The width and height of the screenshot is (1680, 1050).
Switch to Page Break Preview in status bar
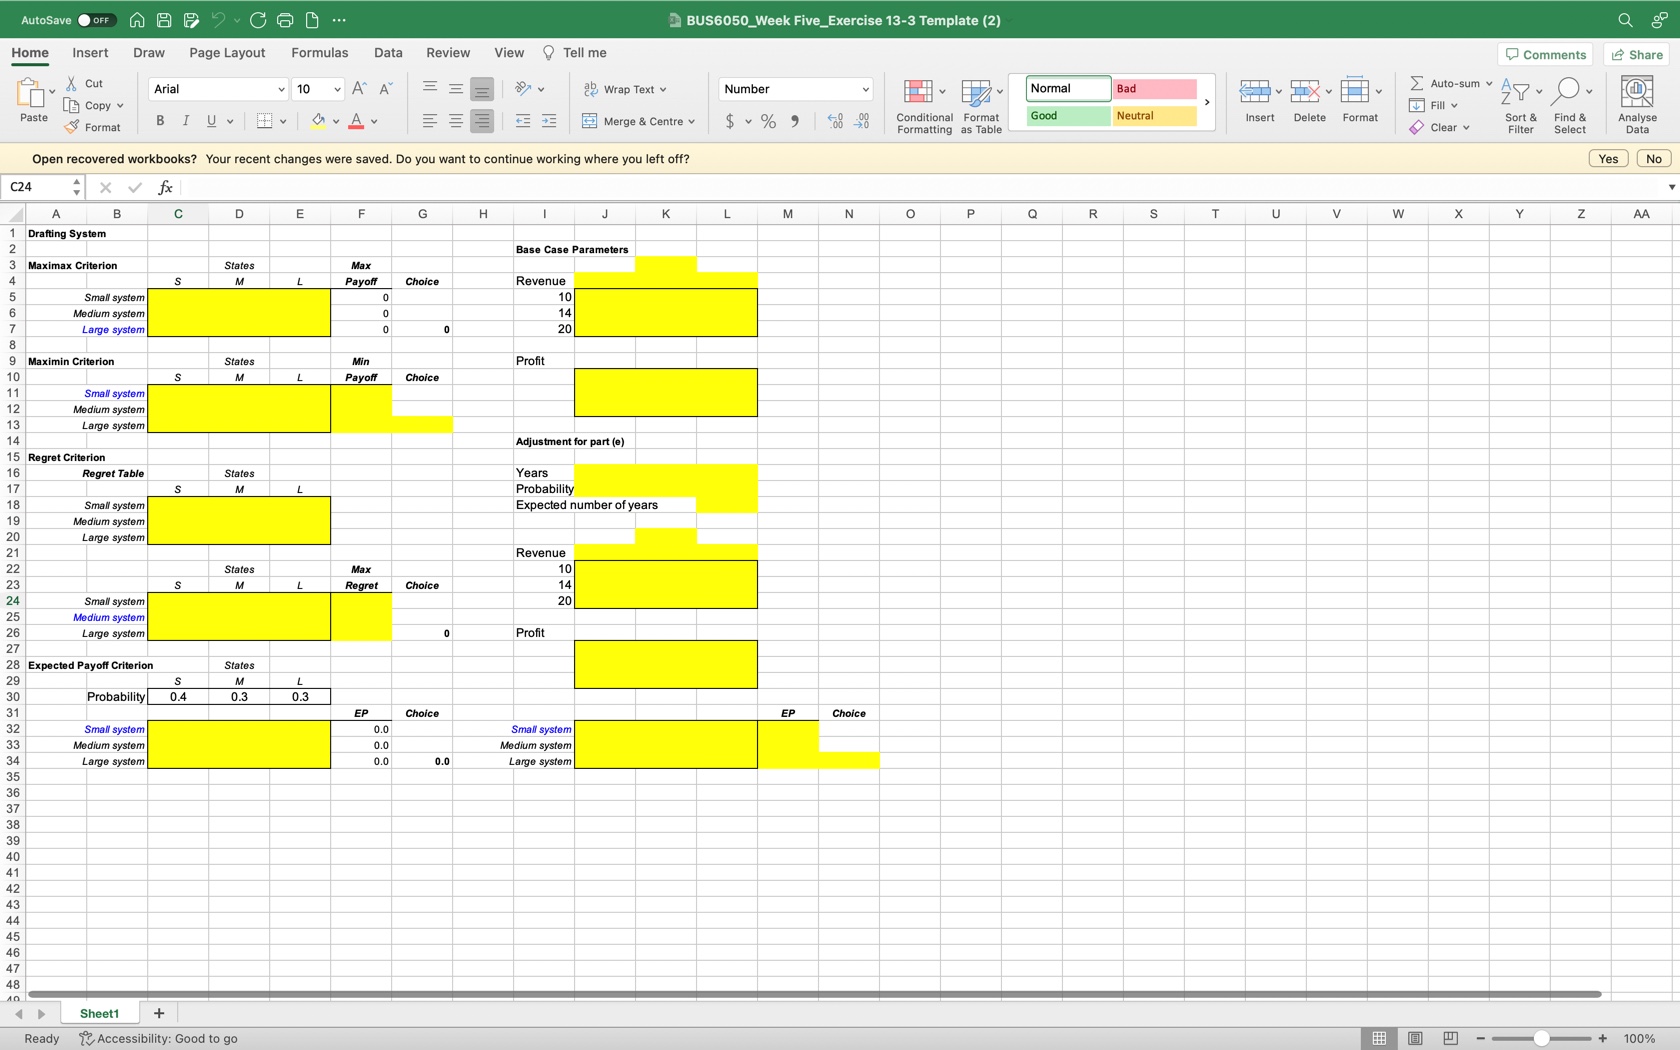(1451, 1038)
